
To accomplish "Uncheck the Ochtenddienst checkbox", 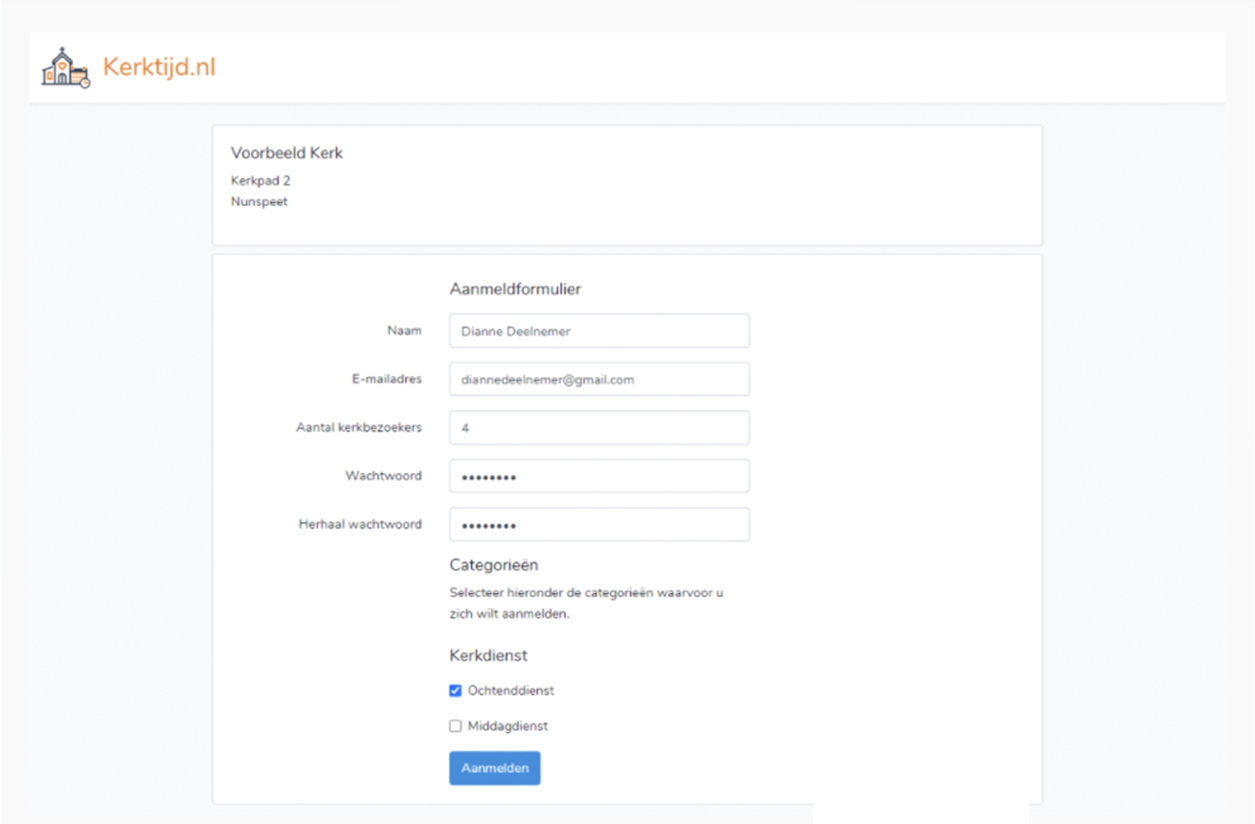I will 456,691.
